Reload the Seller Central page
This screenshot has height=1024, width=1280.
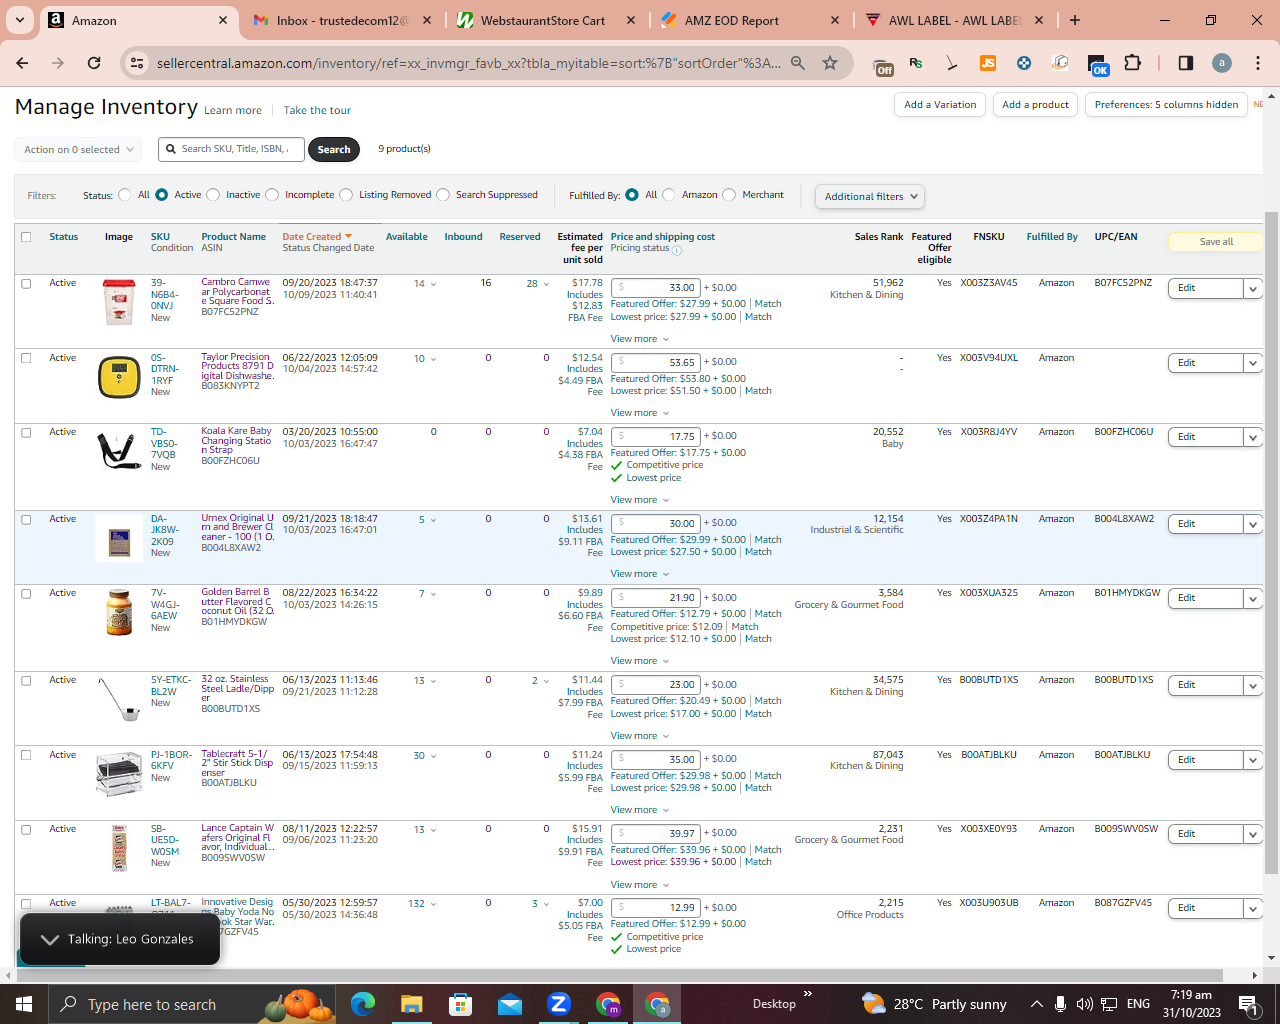tap(94, 63)
